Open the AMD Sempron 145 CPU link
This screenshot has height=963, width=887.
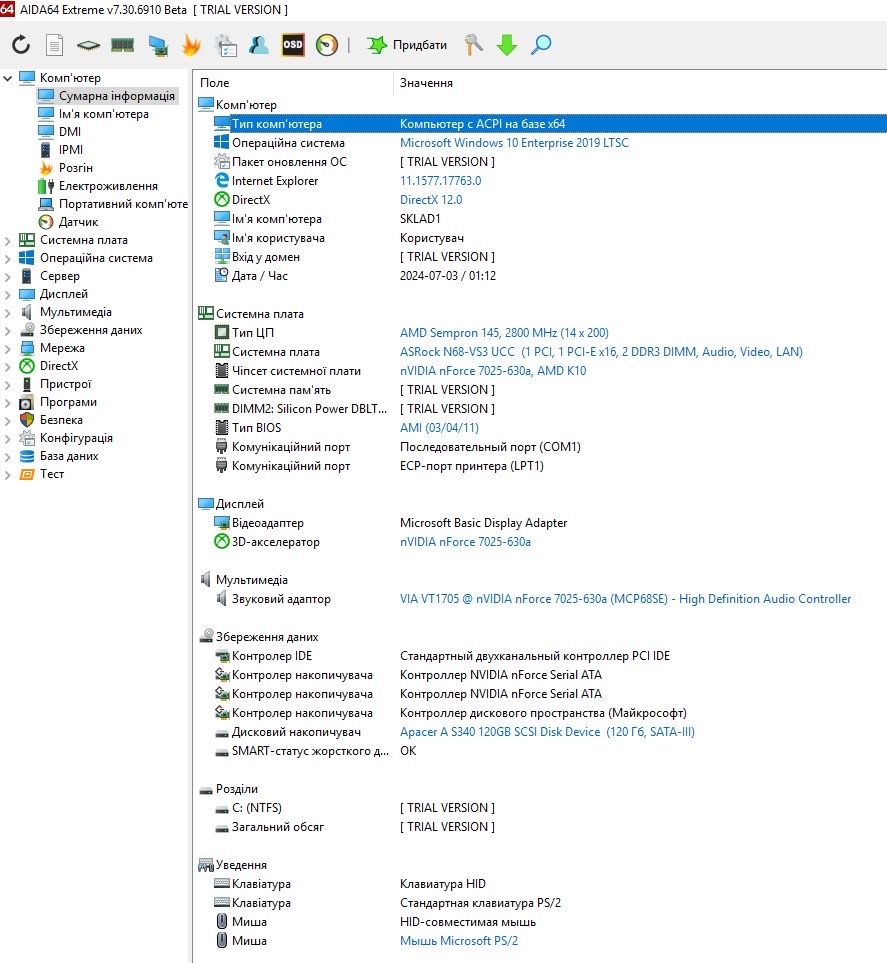[x=504, y=333]
